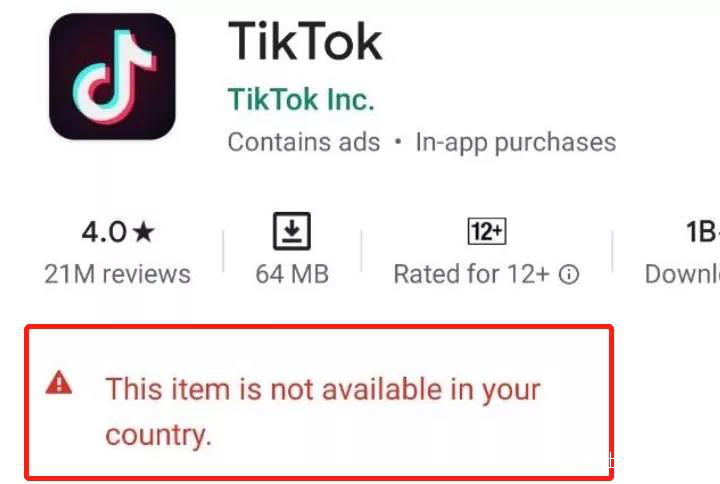This screenshot has height=484, width=720.
Task: Click the red warning triangle icon
Action: [x=59, y=383]
